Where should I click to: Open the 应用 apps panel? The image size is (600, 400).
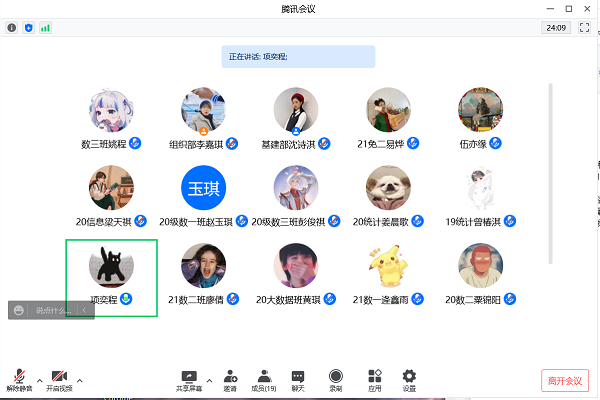click(374, 379)
